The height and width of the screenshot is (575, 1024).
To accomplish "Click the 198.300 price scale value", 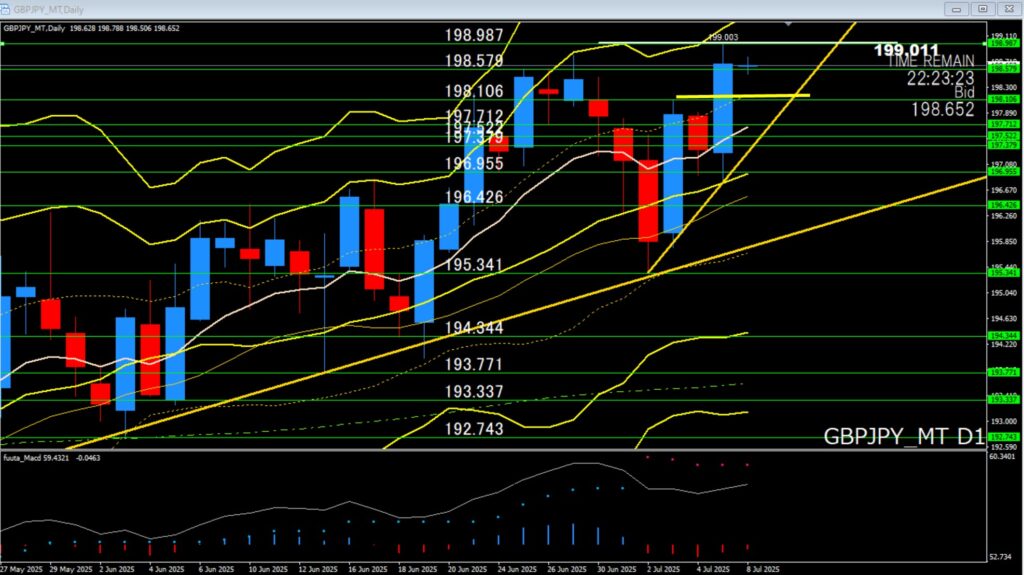I will pos(1004,88).
